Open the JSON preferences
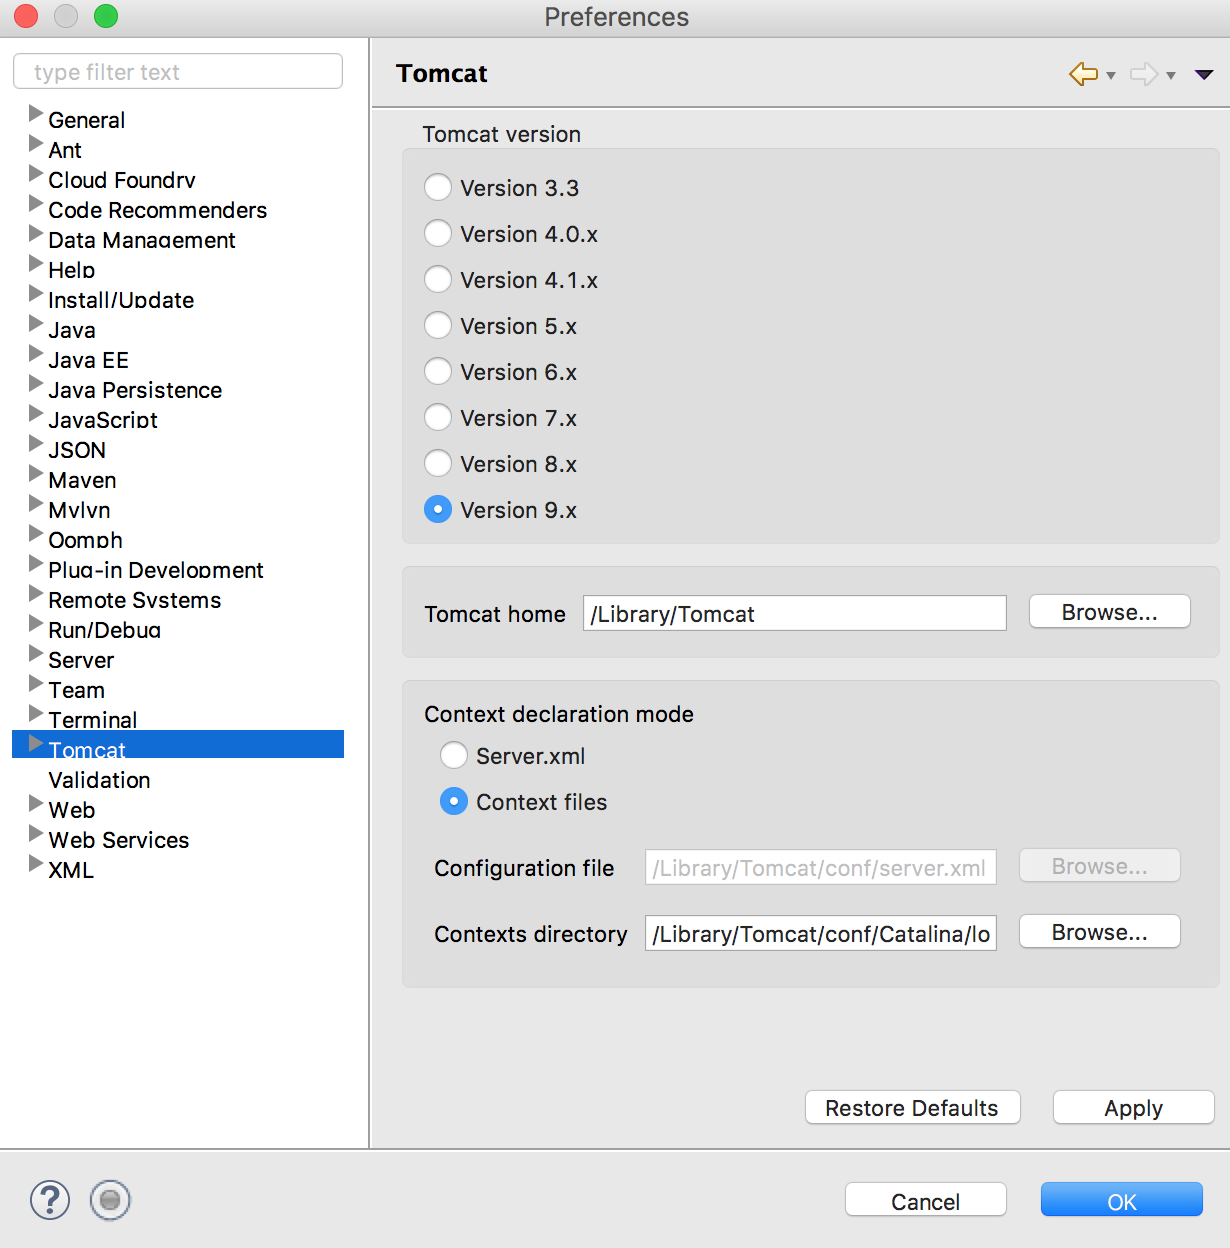This screenshot has height=1248, width=1230. [77, 450]
